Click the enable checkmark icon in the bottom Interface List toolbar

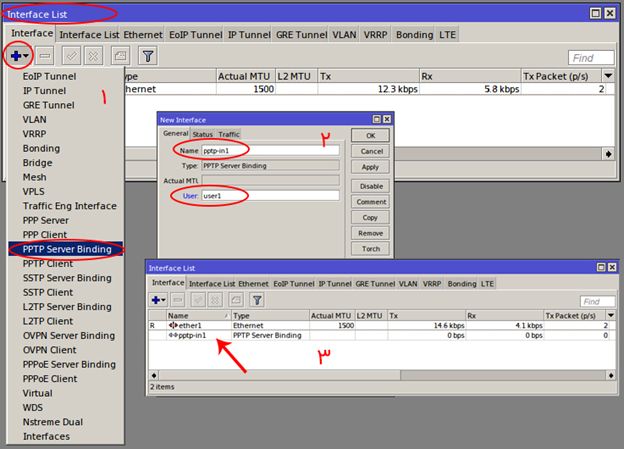[x=196, y=299]
